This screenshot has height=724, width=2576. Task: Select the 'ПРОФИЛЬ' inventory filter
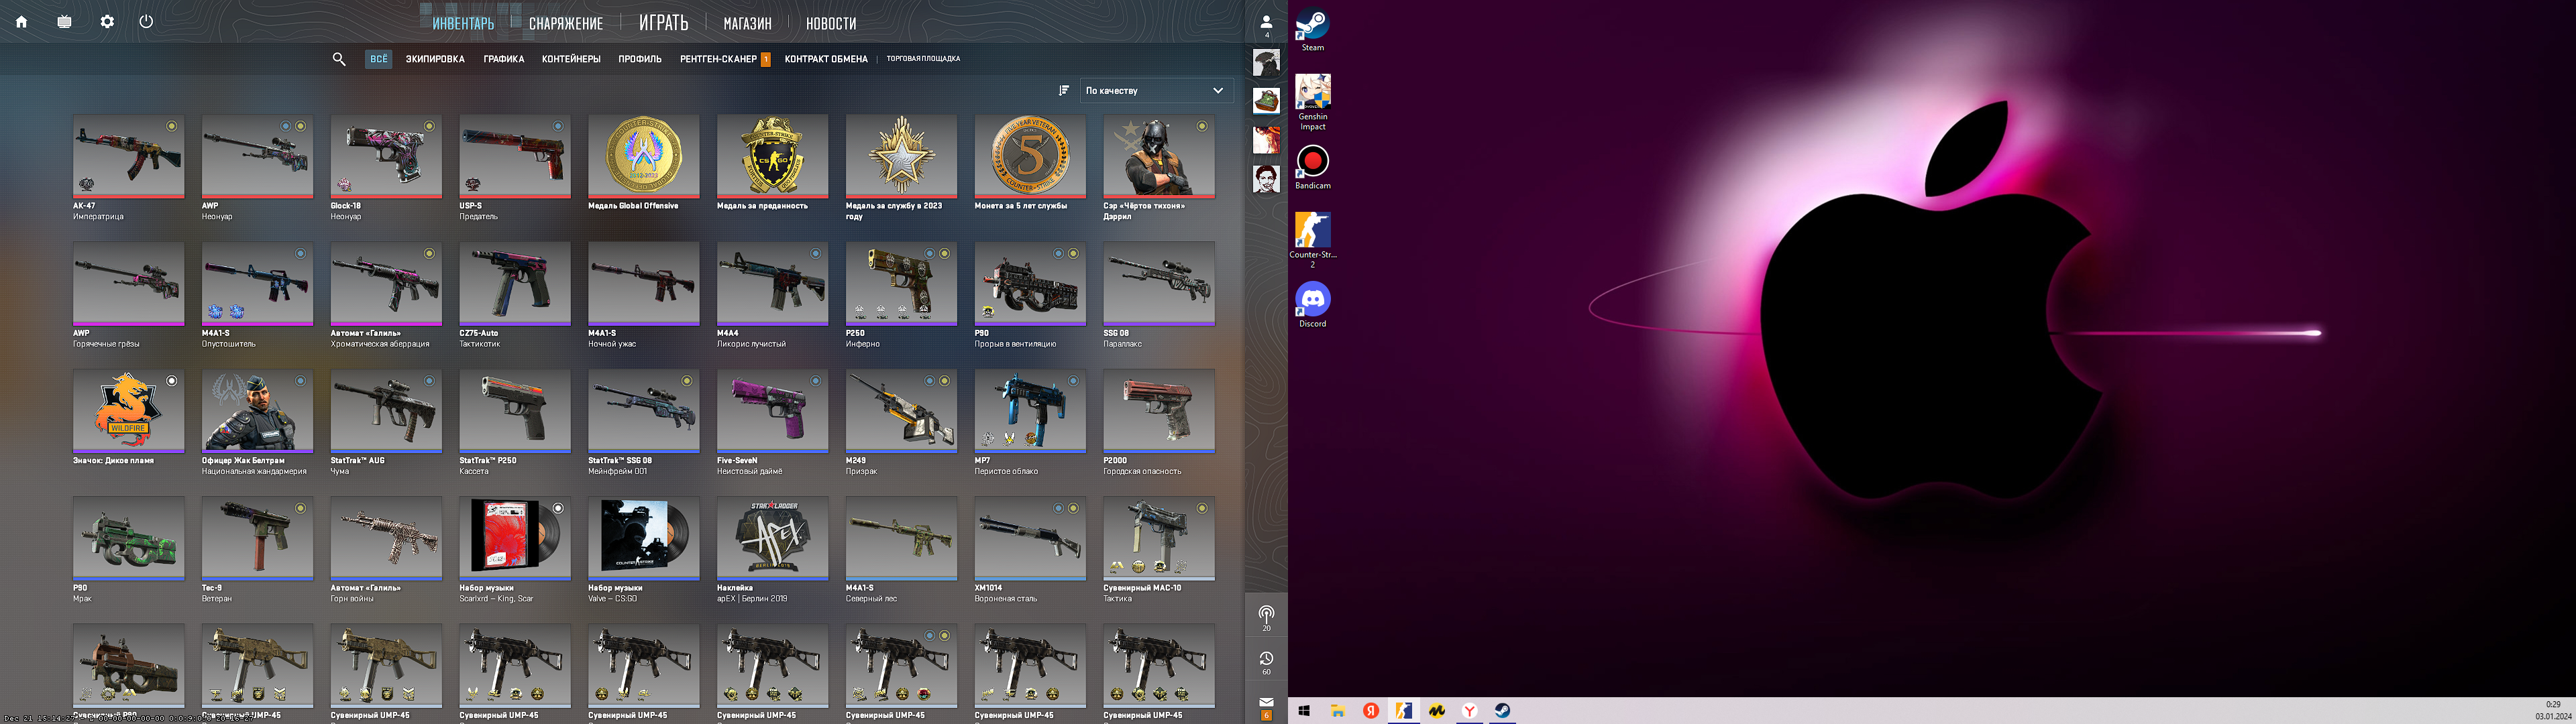coord(640,59)
